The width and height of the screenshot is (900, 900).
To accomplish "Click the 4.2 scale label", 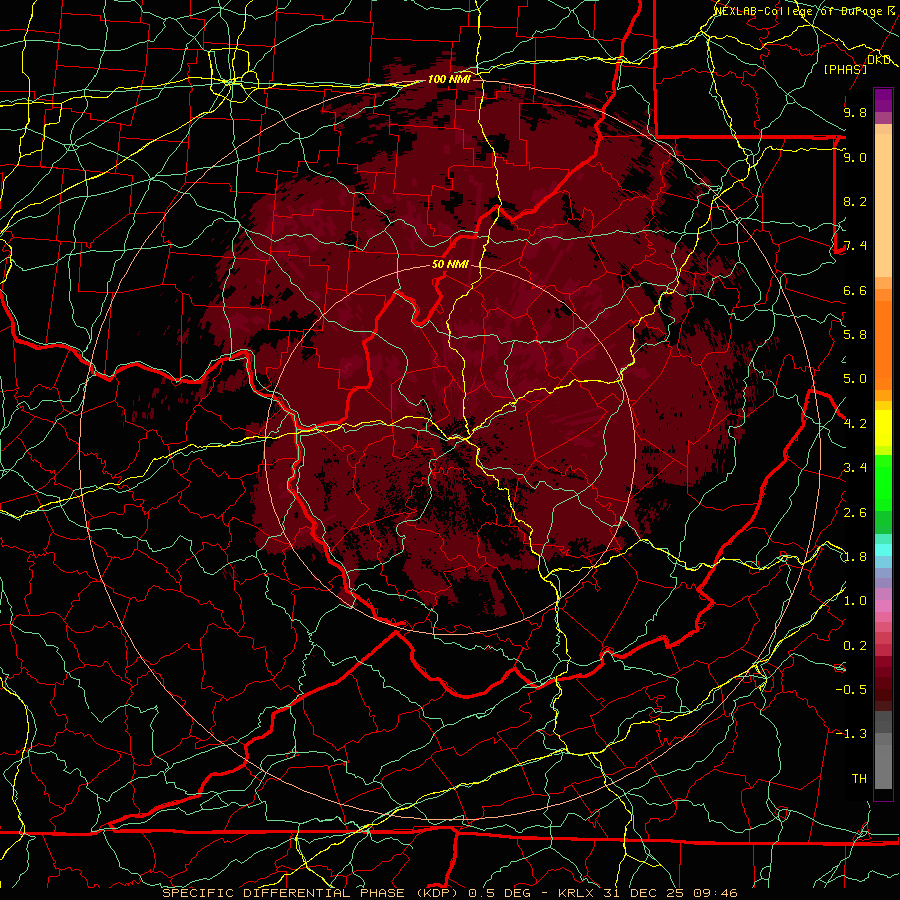I will pyautogui.click(x=855, y=424).
